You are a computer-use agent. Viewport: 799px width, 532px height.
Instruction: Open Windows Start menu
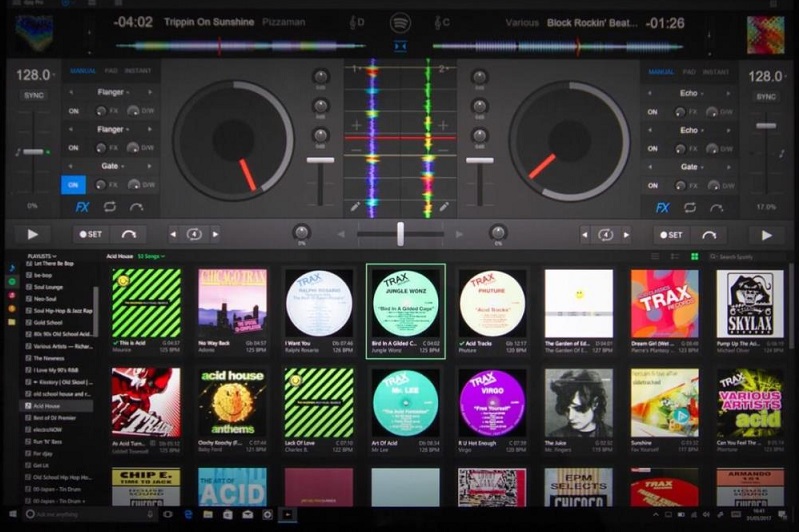[13, 515]
